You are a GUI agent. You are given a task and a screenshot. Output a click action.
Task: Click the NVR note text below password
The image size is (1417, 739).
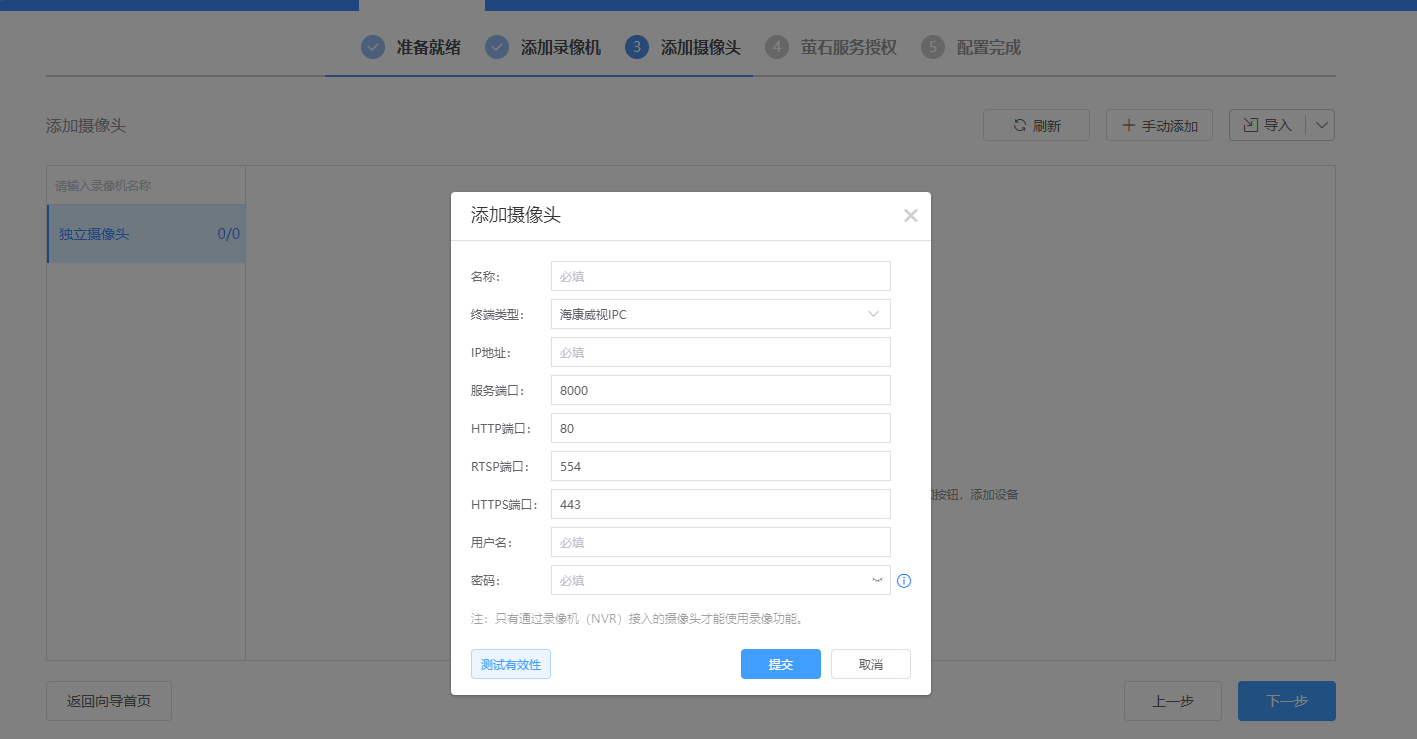[637, 618]
